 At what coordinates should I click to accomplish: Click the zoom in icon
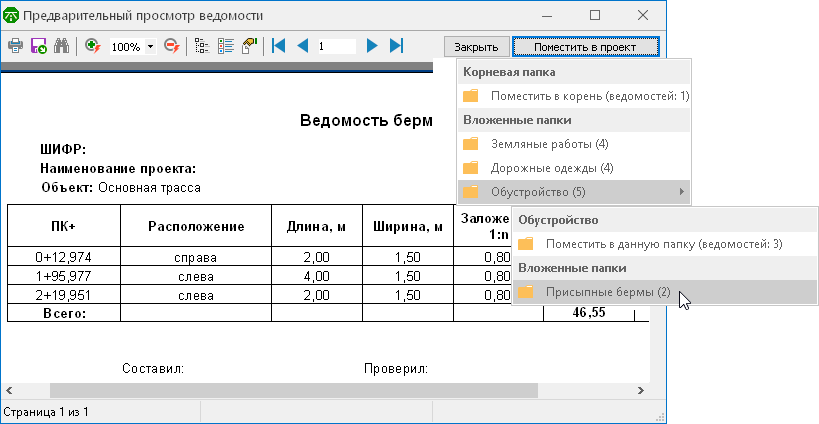(x=93, y=46)
